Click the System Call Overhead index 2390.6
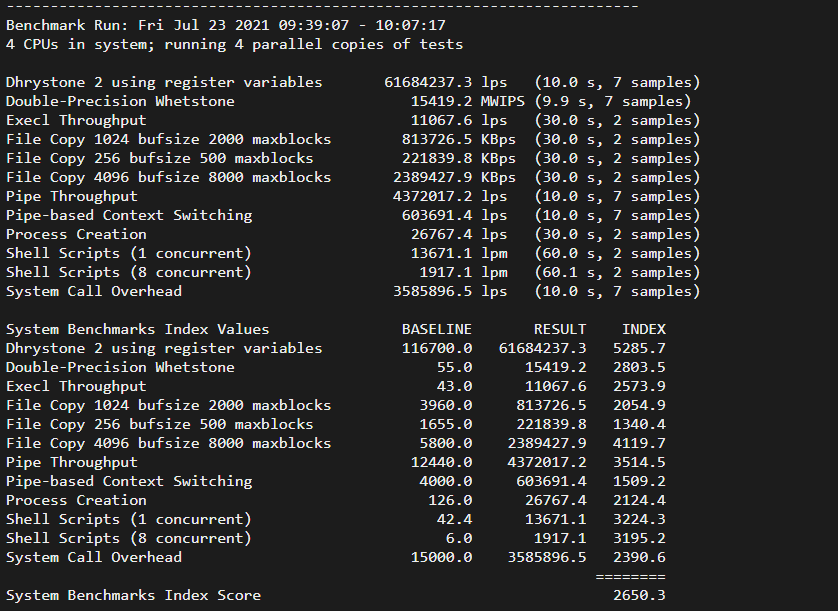 click(639, 557)
